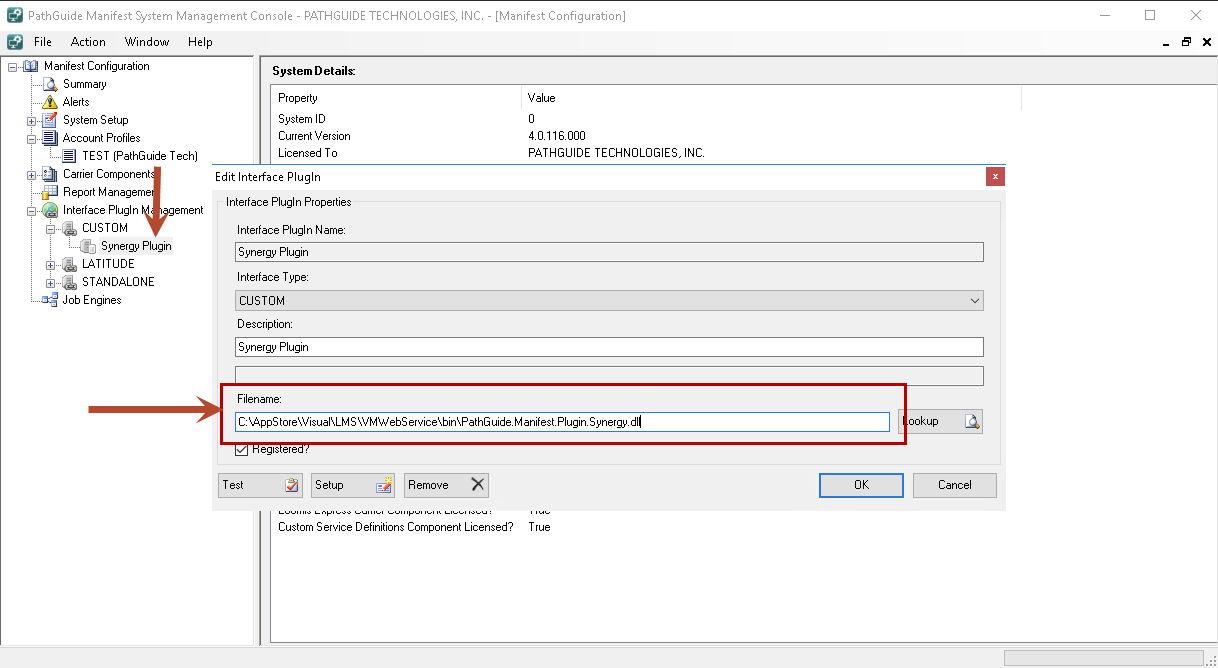The height and width of the screenshot is (668, 1218).
Task: Close the Edit Interface PlugIn dialog
Action: click(995, 177)
